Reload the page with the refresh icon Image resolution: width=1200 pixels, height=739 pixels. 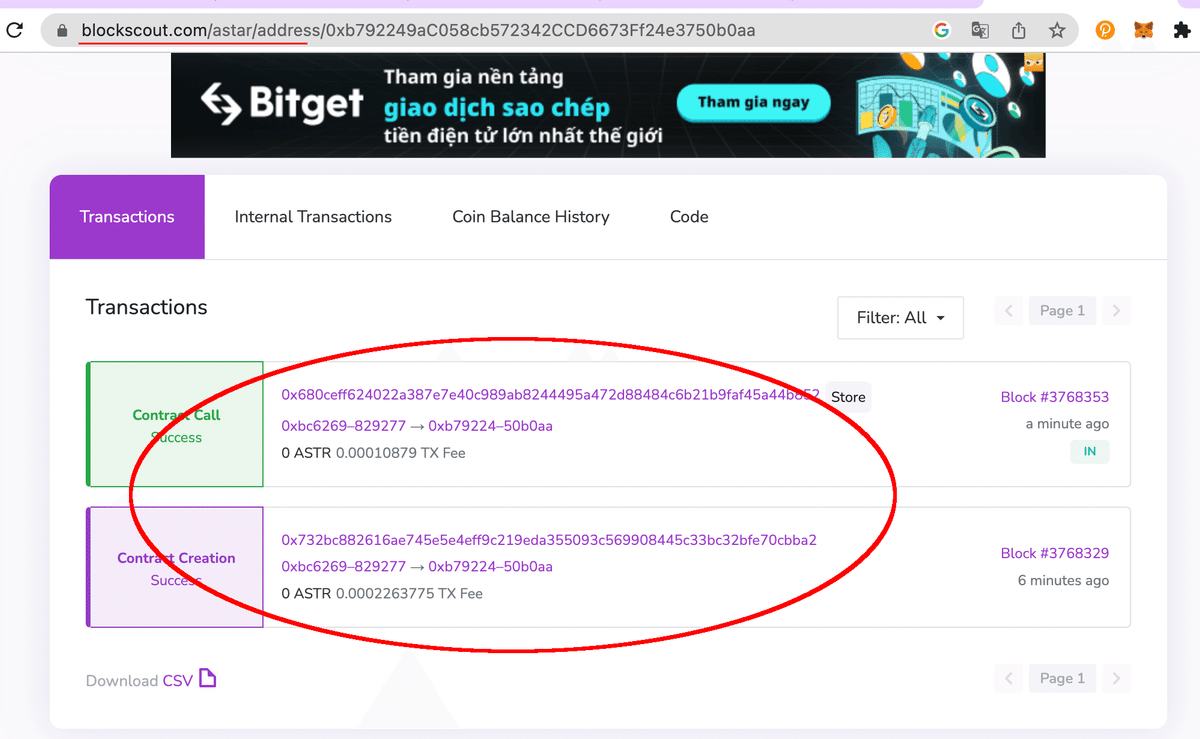tap(14, 30)
